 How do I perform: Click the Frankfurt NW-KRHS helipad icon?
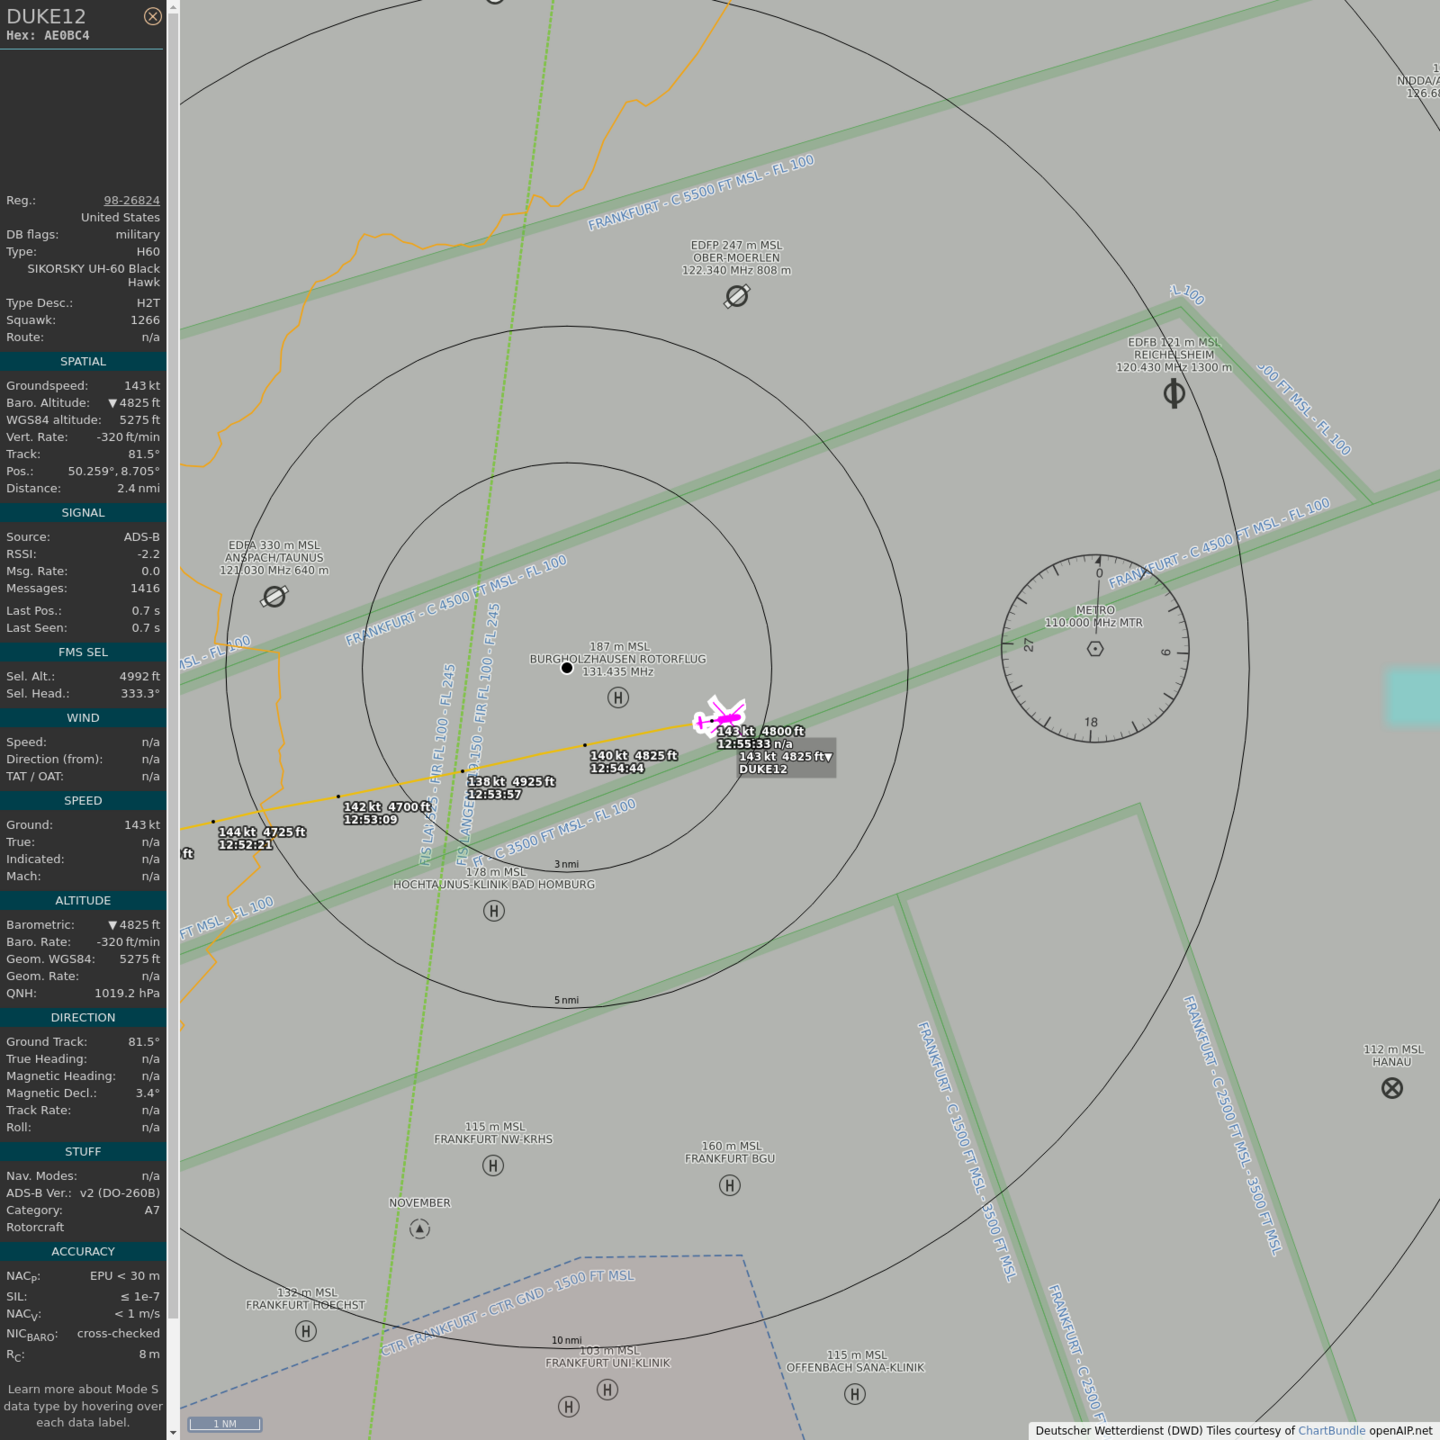493,1165
